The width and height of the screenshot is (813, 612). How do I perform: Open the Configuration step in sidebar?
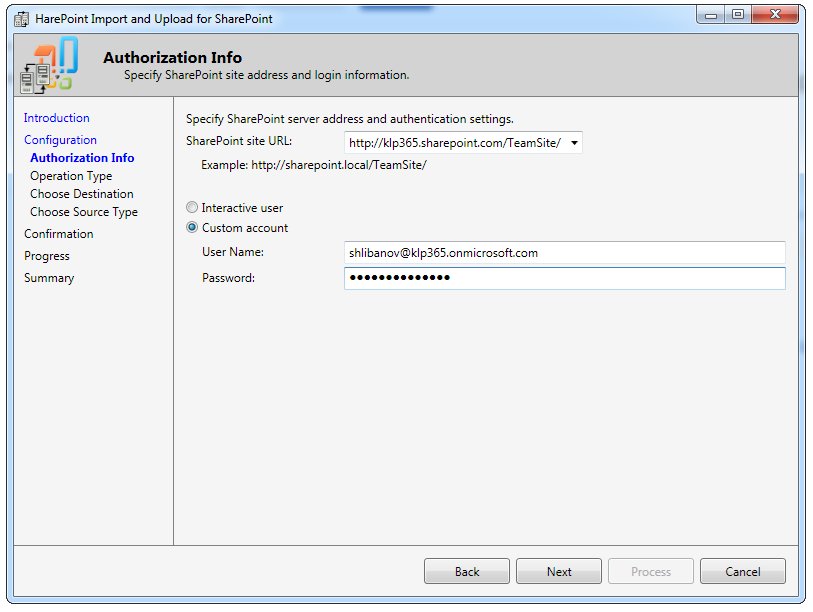(x=60, y=140)
